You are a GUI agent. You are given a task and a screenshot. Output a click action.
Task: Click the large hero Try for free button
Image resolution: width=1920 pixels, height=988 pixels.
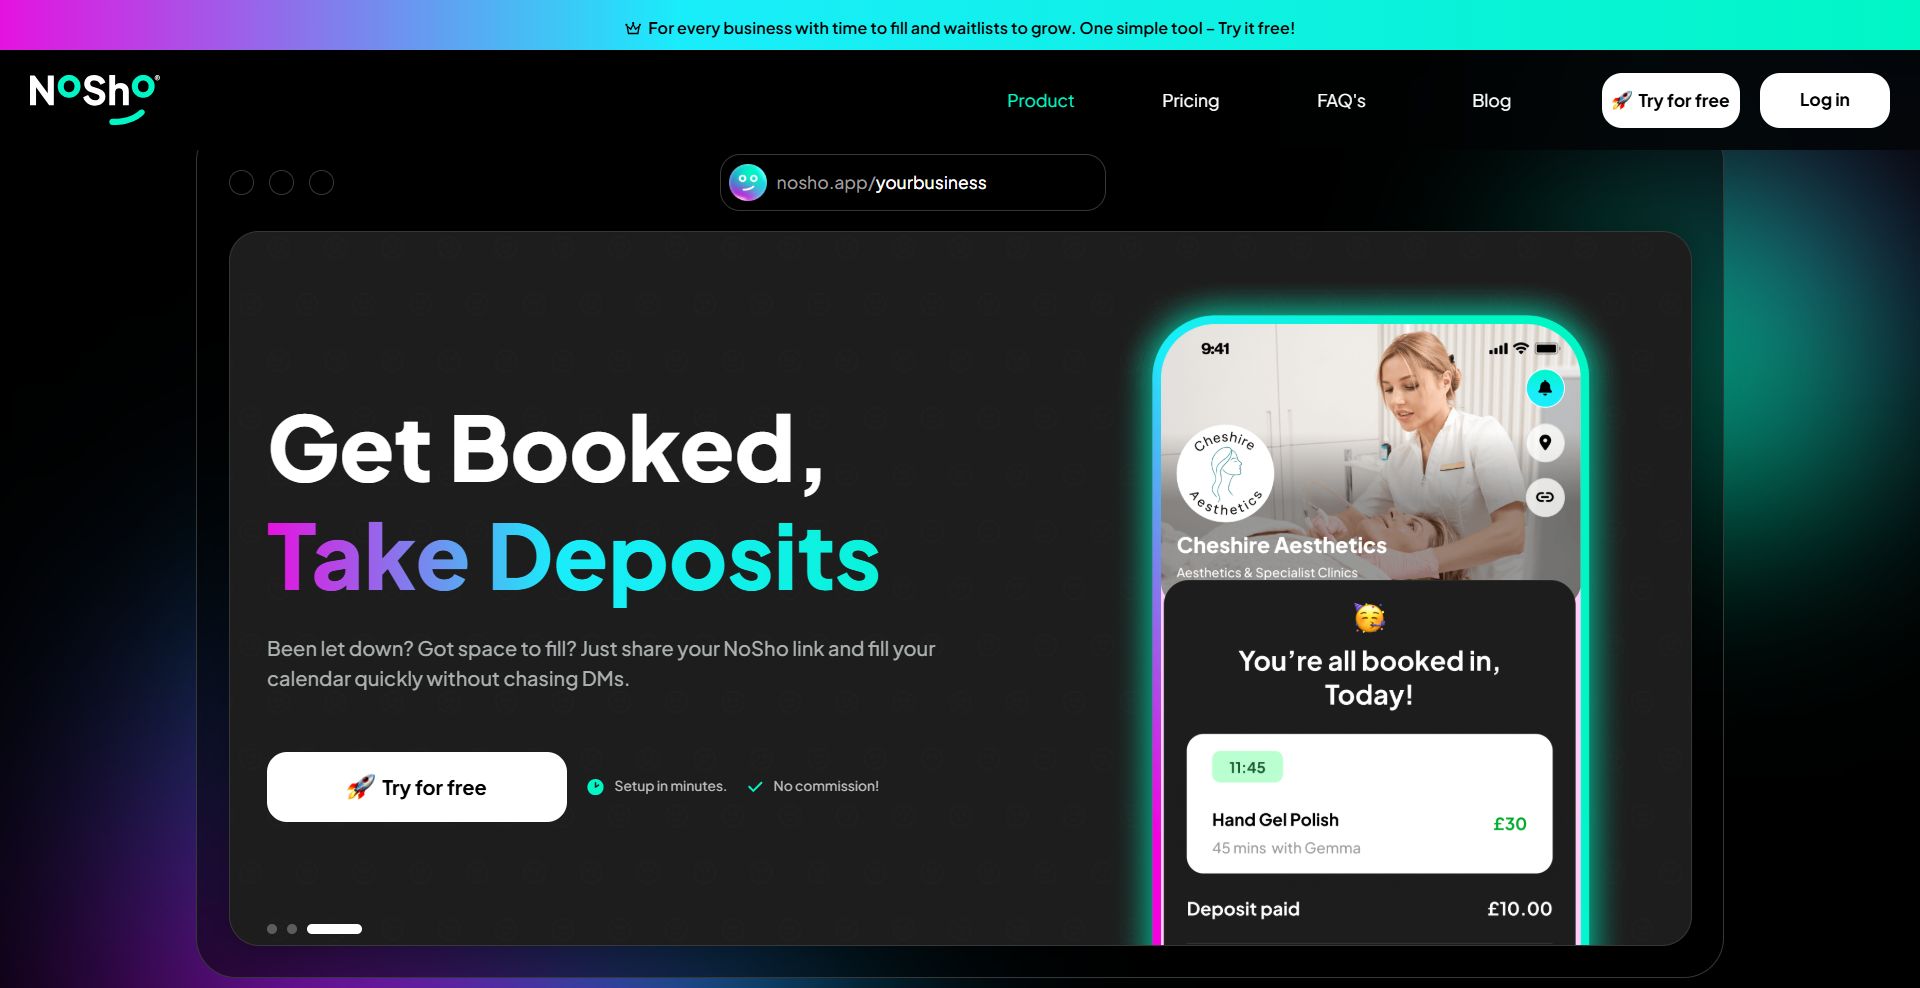(417, 787)
